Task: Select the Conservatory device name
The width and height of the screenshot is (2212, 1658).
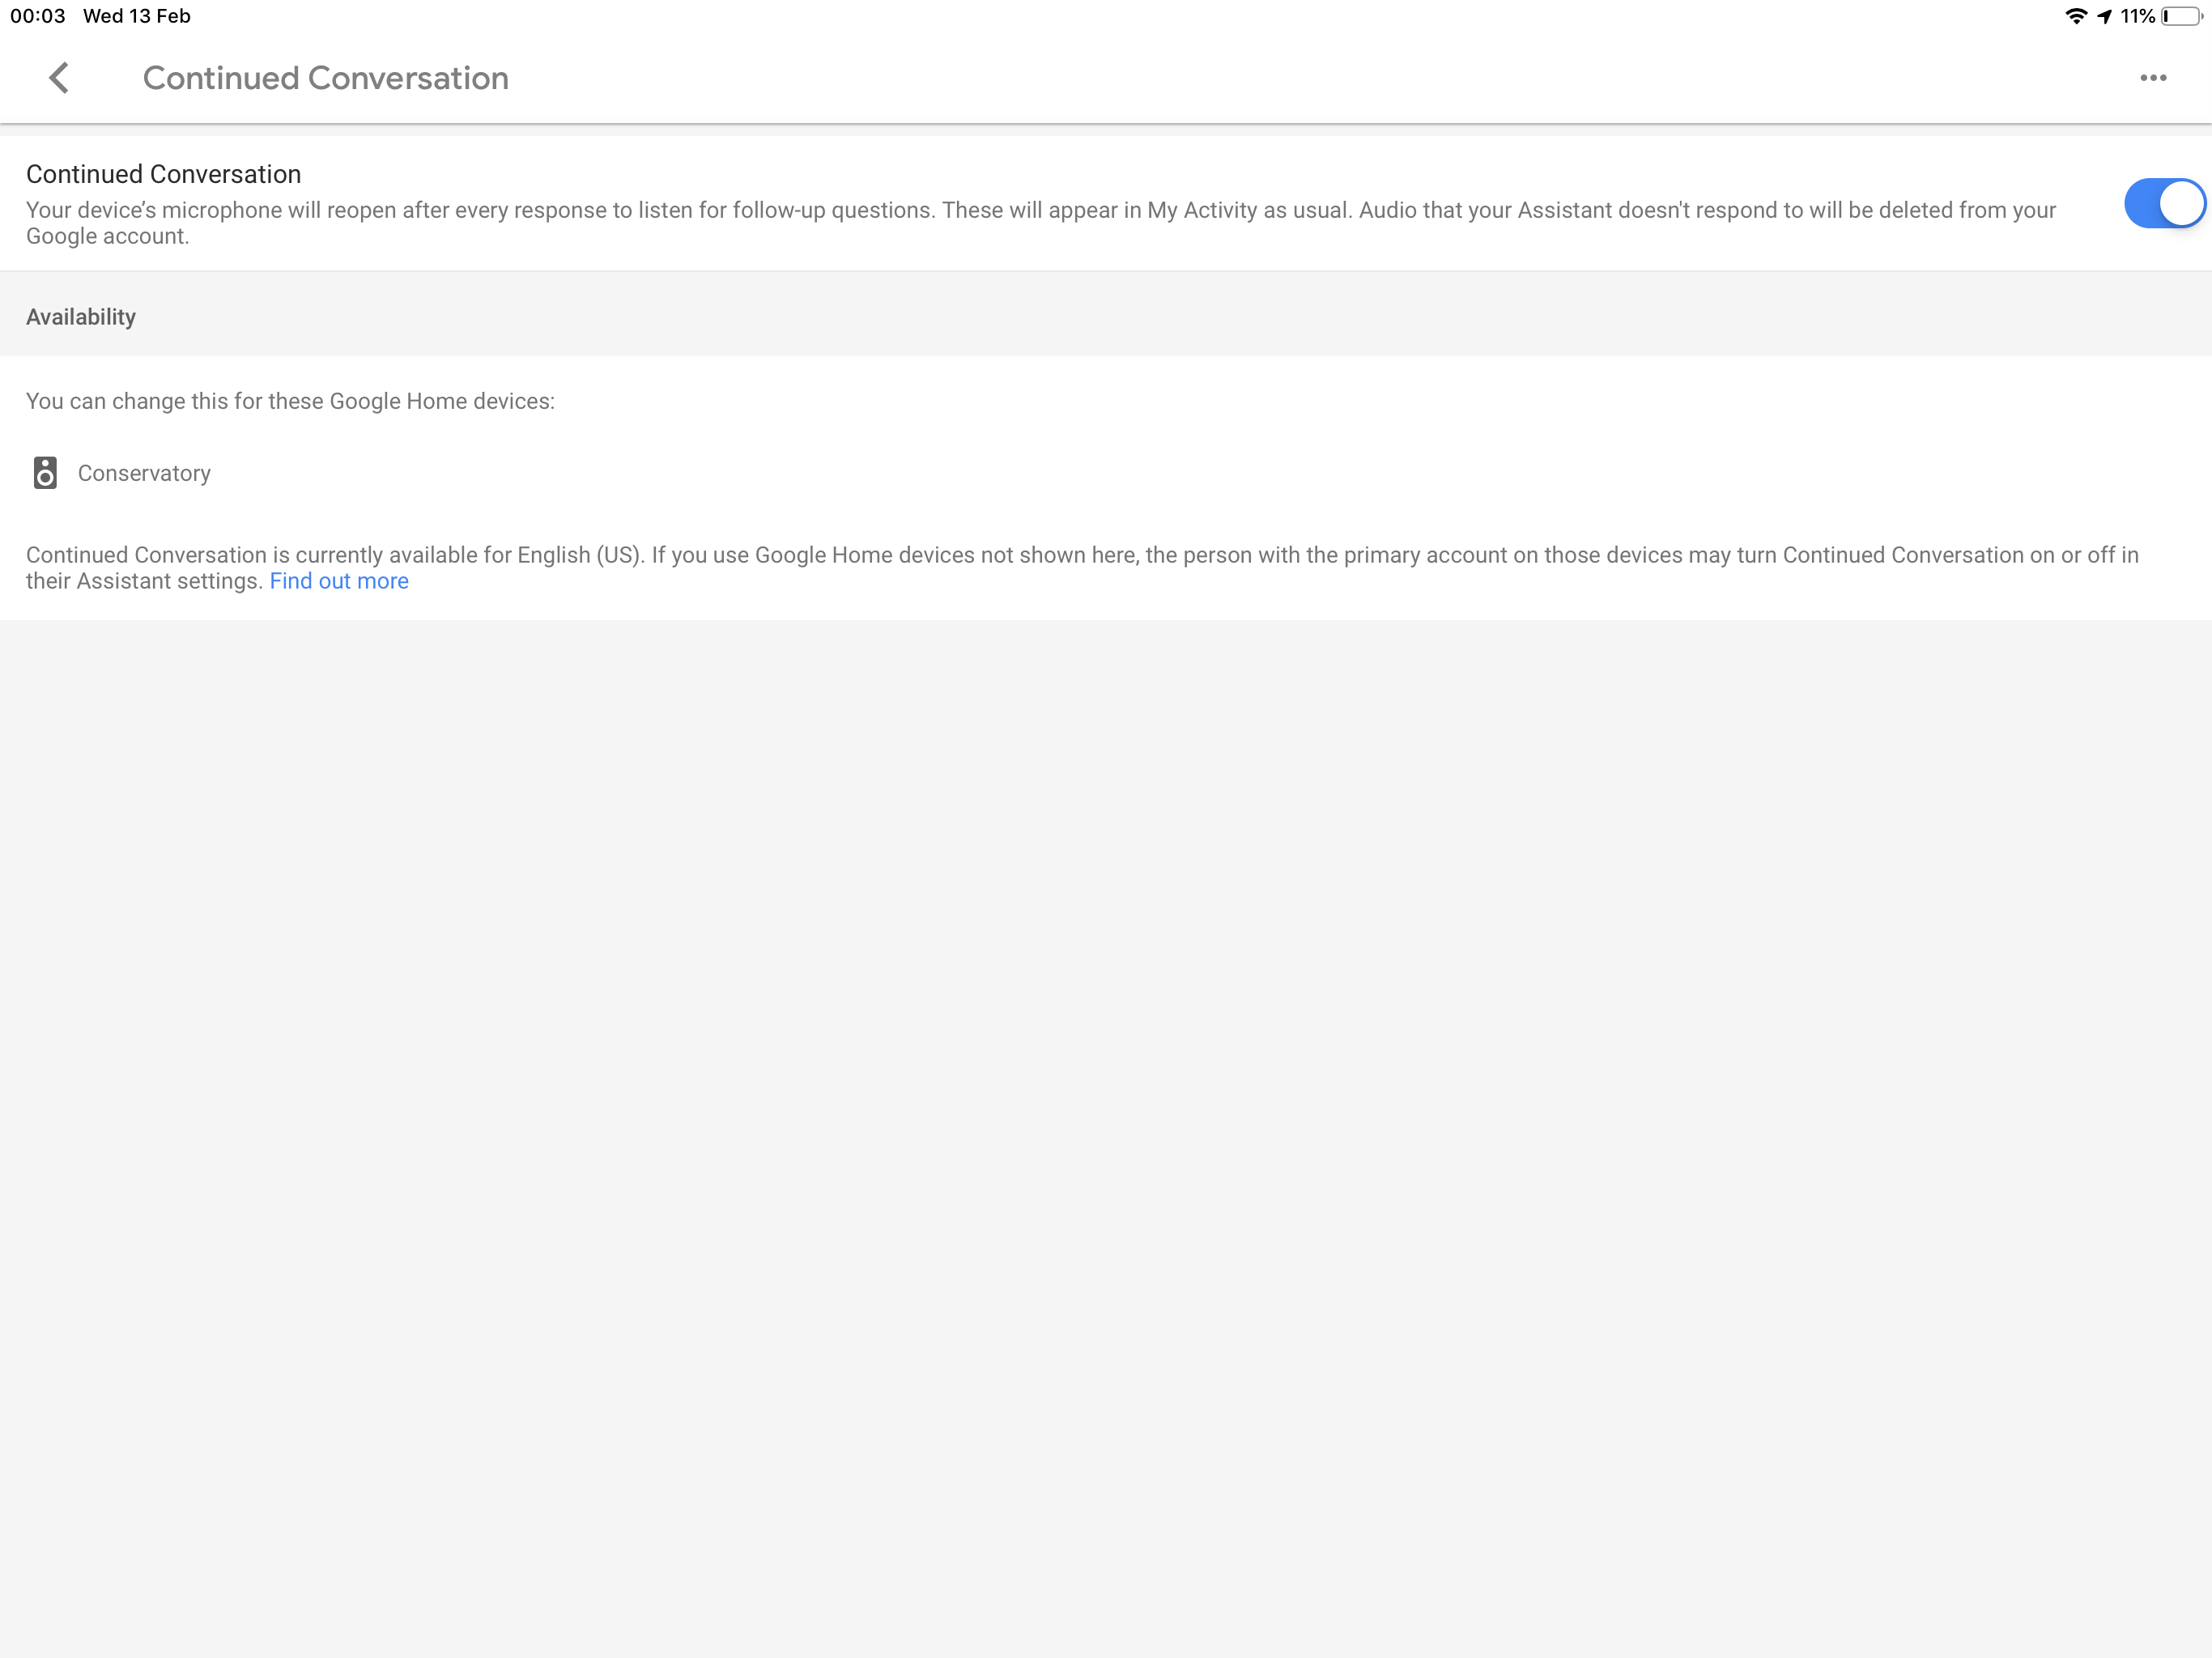Action: pos(144,473)
